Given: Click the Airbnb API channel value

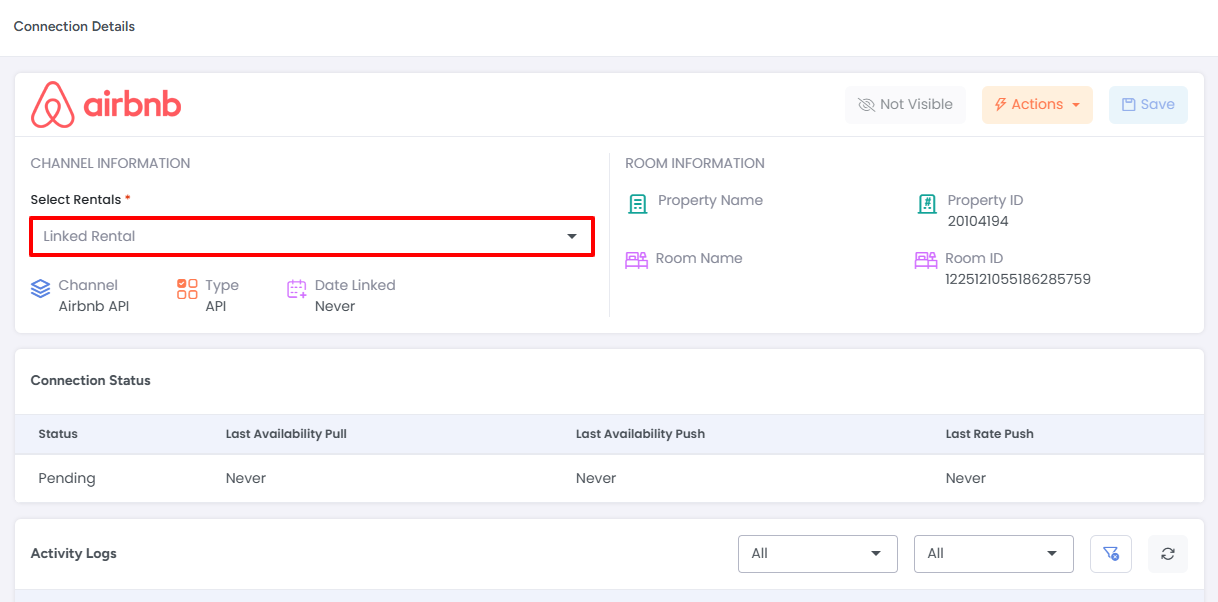Looking at the screenshot, I should click(x=94, y=306).
